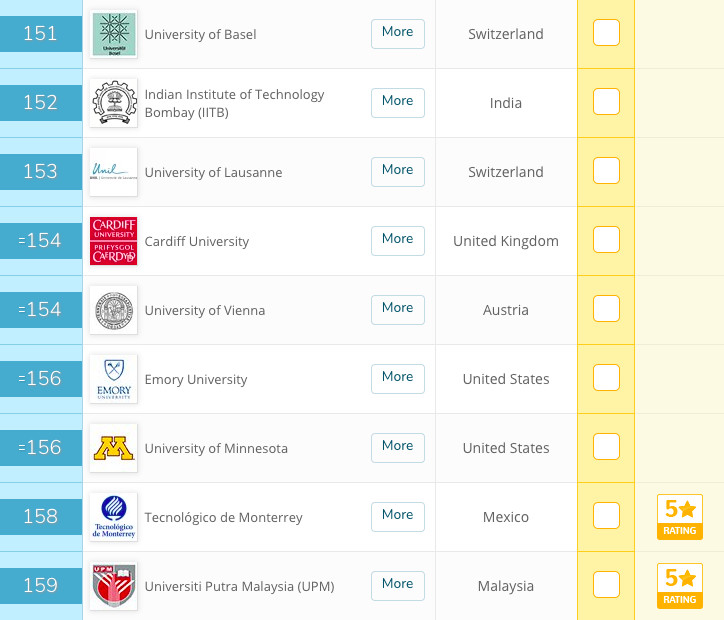
Task: Click the Minnesota gold M logo
Action: click(x=114, y=448)
